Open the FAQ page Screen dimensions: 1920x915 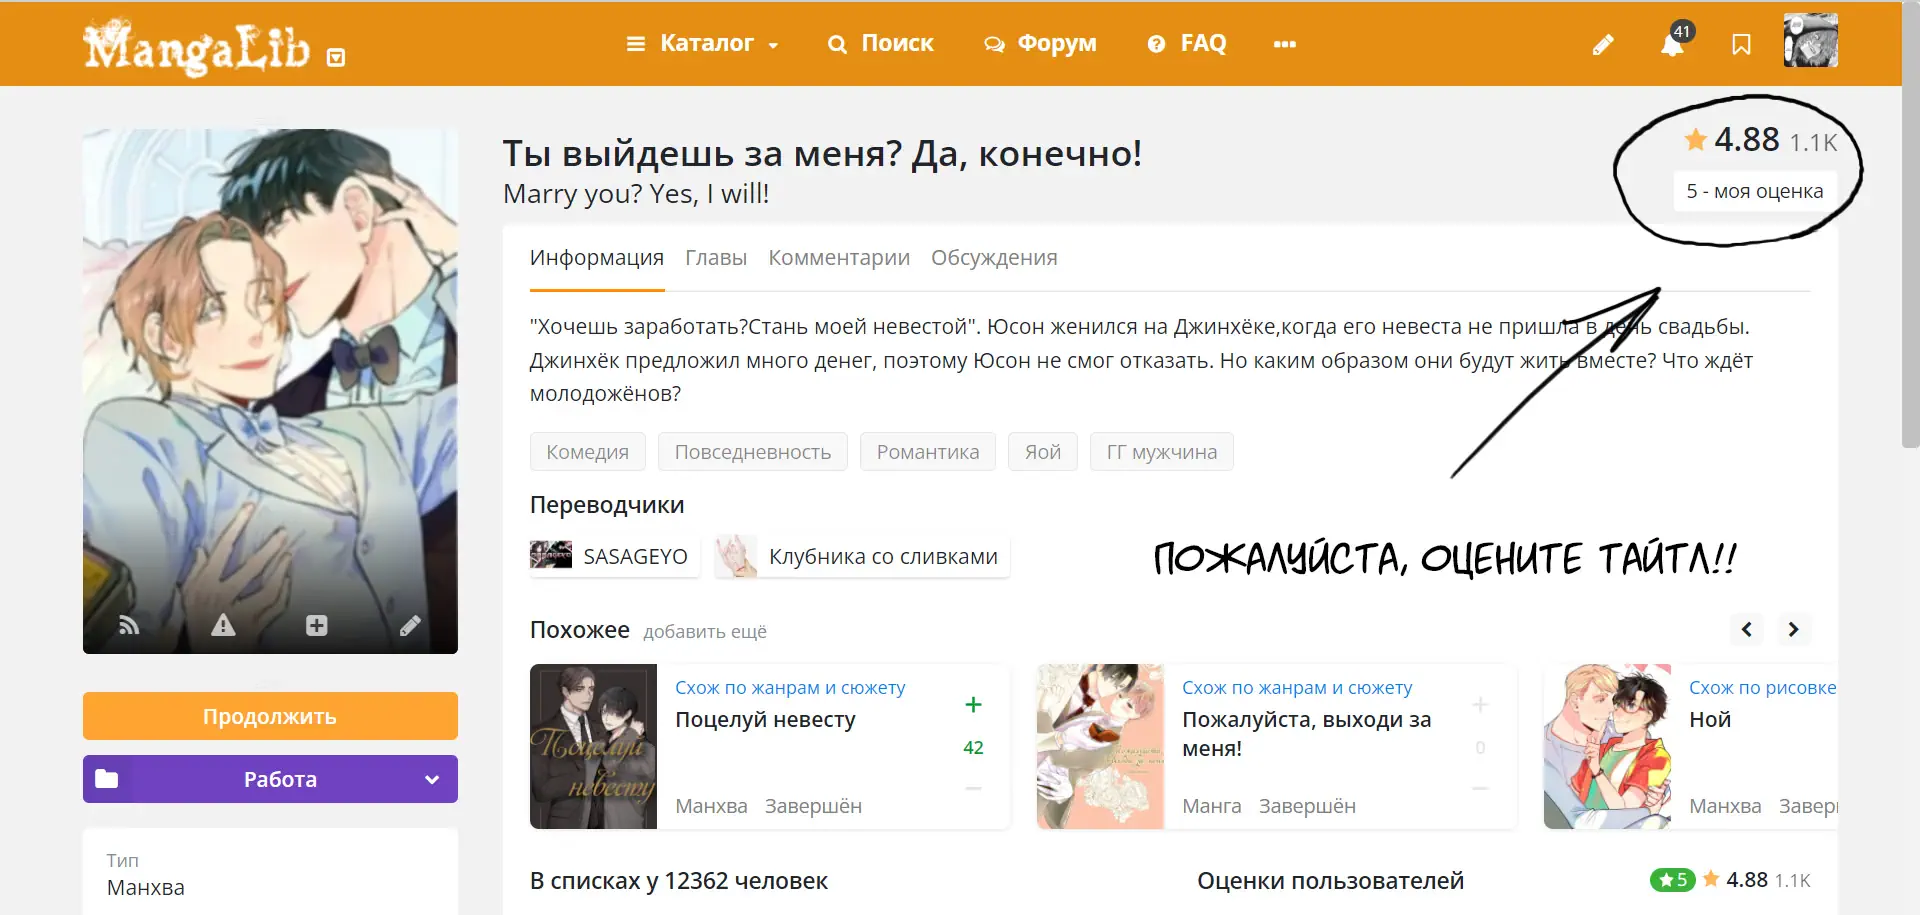click(x=1187, y=44)
